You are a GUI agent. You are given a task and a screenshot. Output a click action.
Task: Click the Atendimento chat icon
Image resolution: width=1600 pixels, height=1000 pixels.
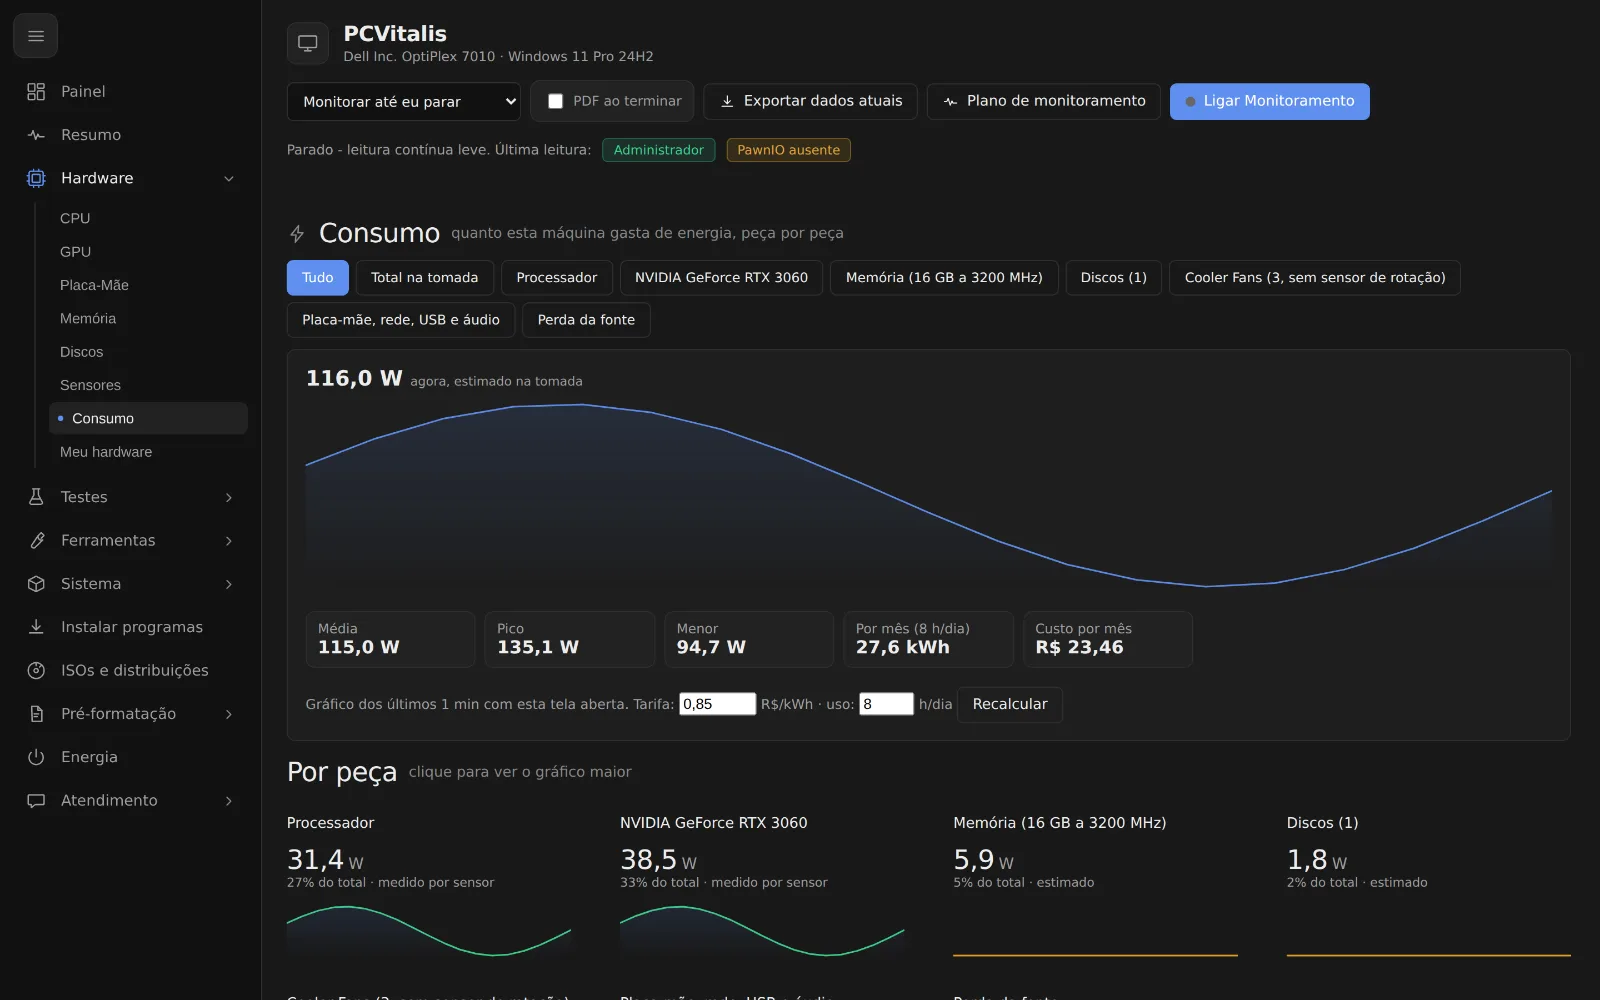coord(36,800)
